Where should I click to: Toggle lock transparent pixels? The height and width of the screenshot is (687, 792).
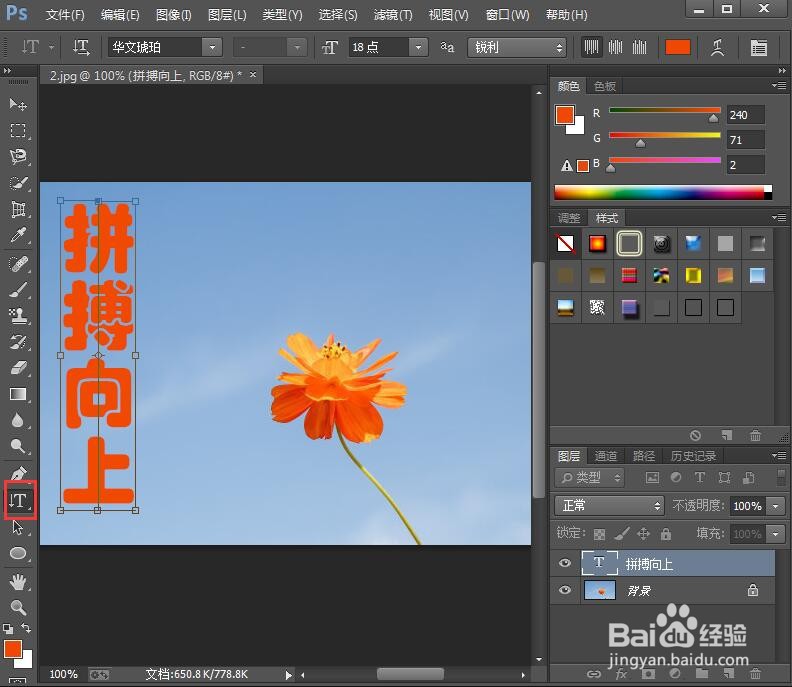(x=599, y=534)
